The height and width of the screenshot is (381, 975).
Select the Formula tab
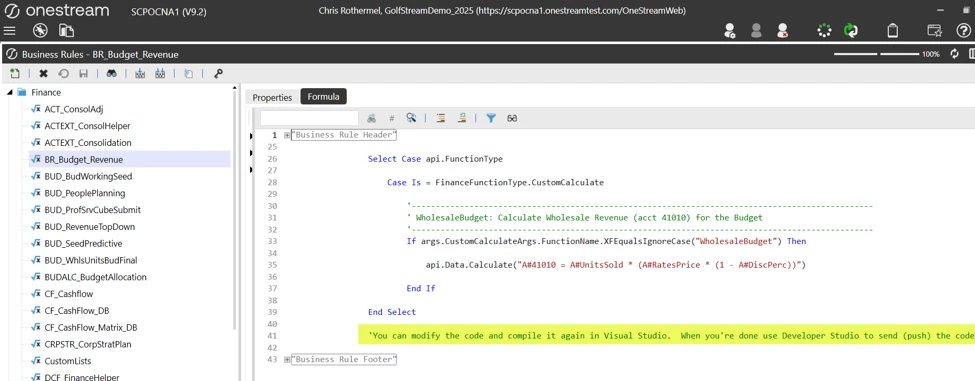323,97
